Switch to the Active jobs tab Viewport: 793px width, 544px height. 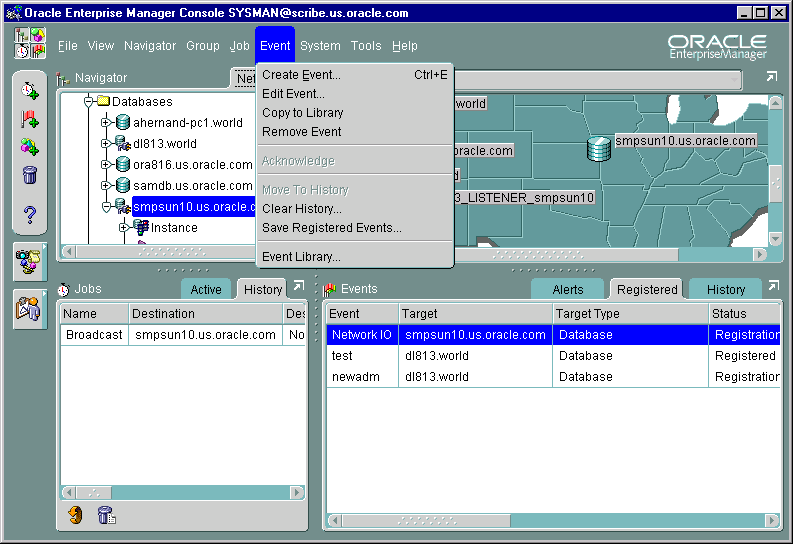[206, 290]
